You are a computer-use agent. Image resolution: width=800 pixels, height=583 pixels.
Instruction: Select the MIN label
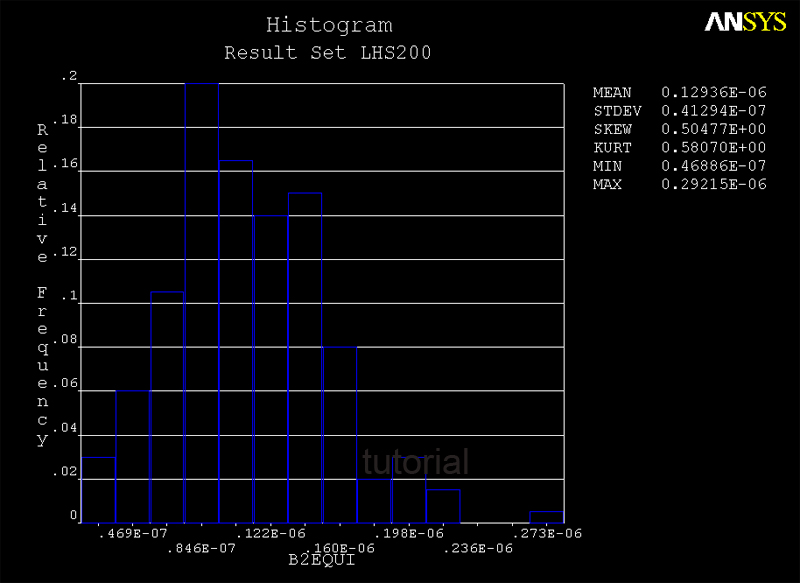point(608,166)
